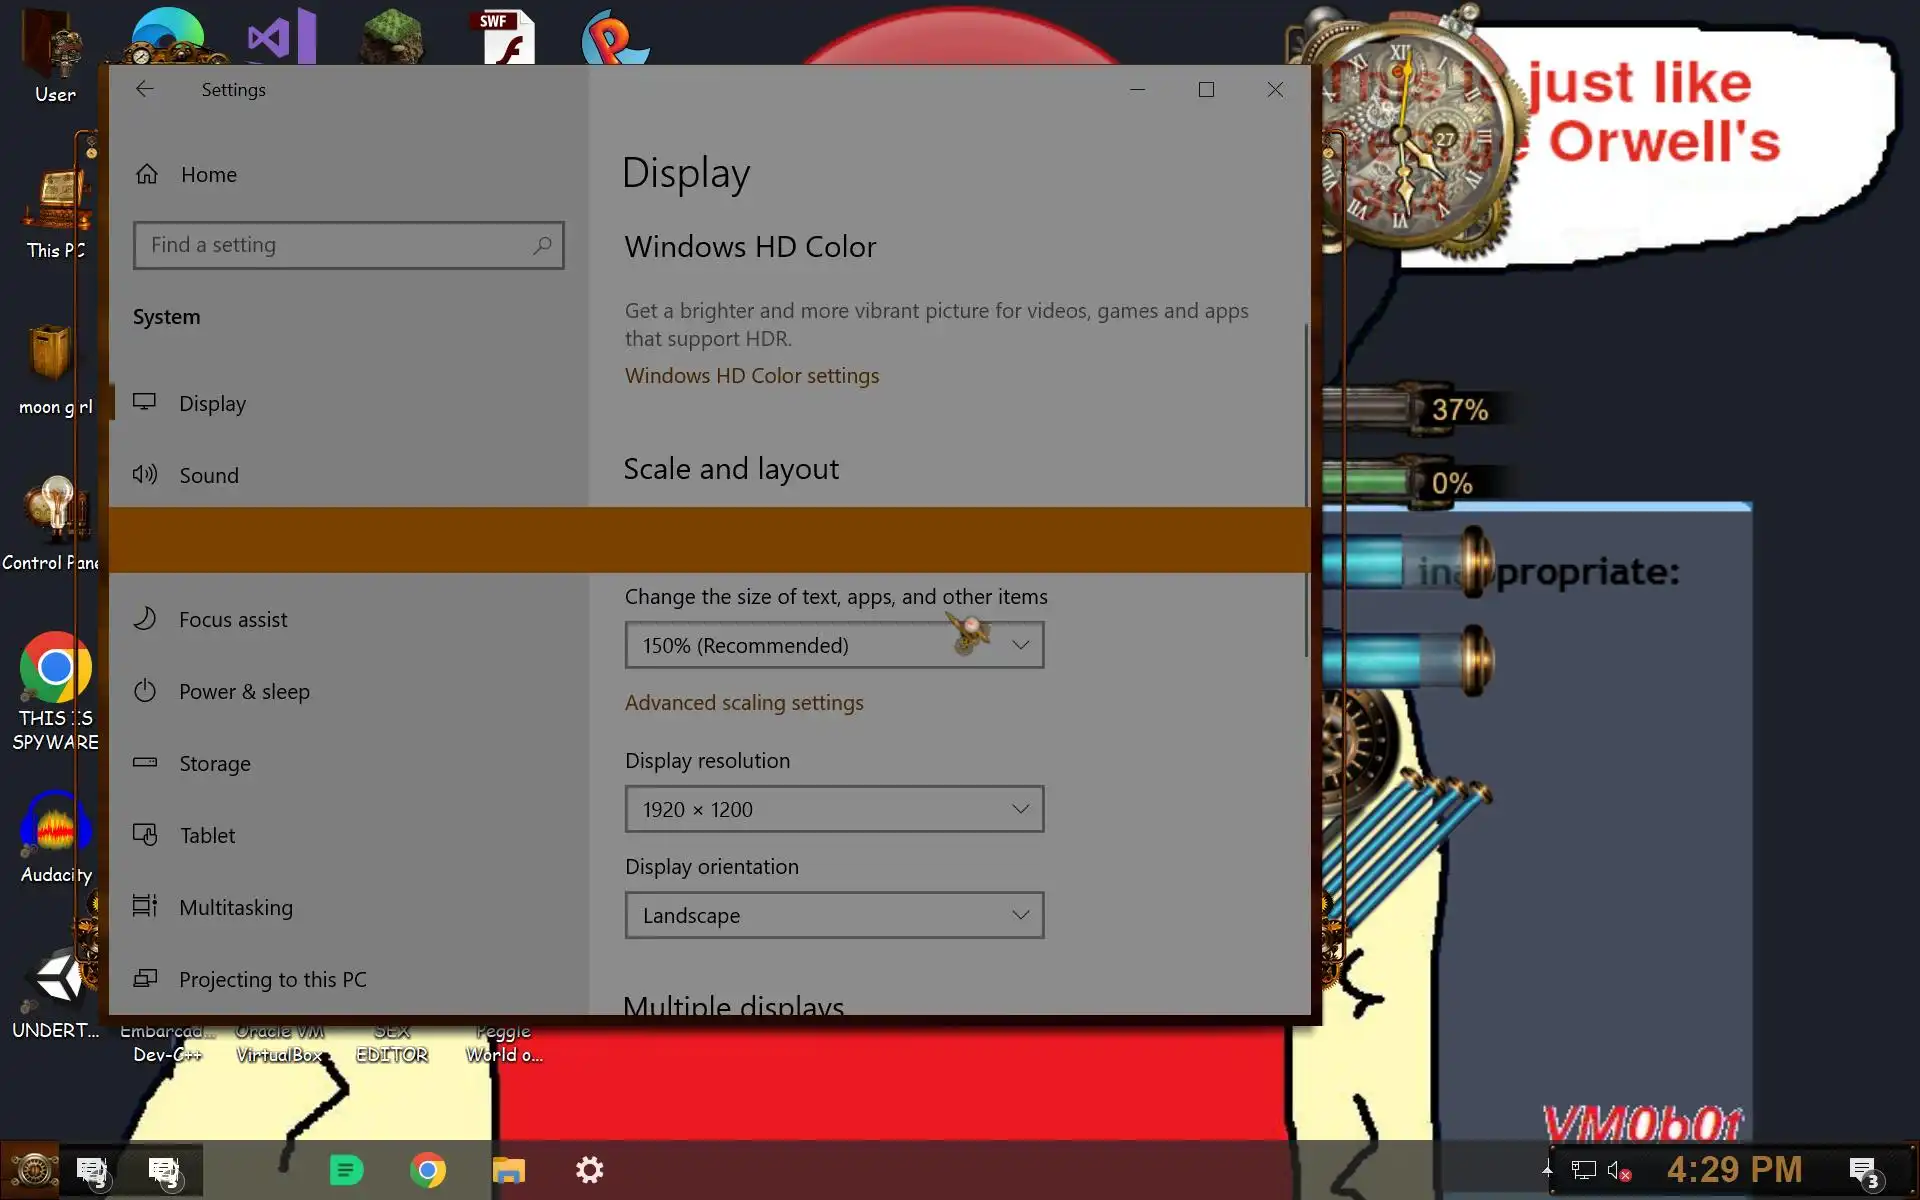Go to the Storage settings
The height and width of the screenshot is (1200, 1920).
pos(214,763)
